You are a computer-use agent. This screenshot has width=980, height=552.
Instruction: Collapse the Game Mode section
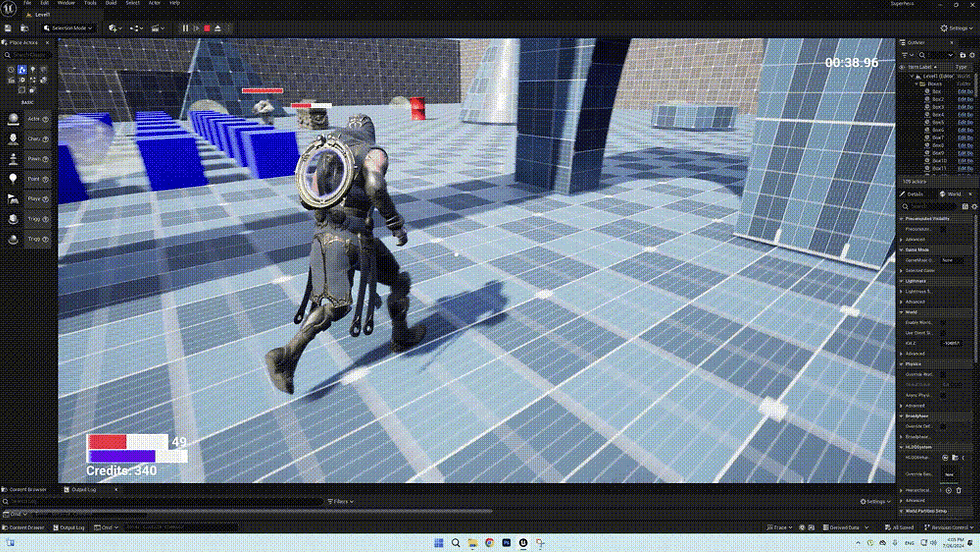(902, 249)
